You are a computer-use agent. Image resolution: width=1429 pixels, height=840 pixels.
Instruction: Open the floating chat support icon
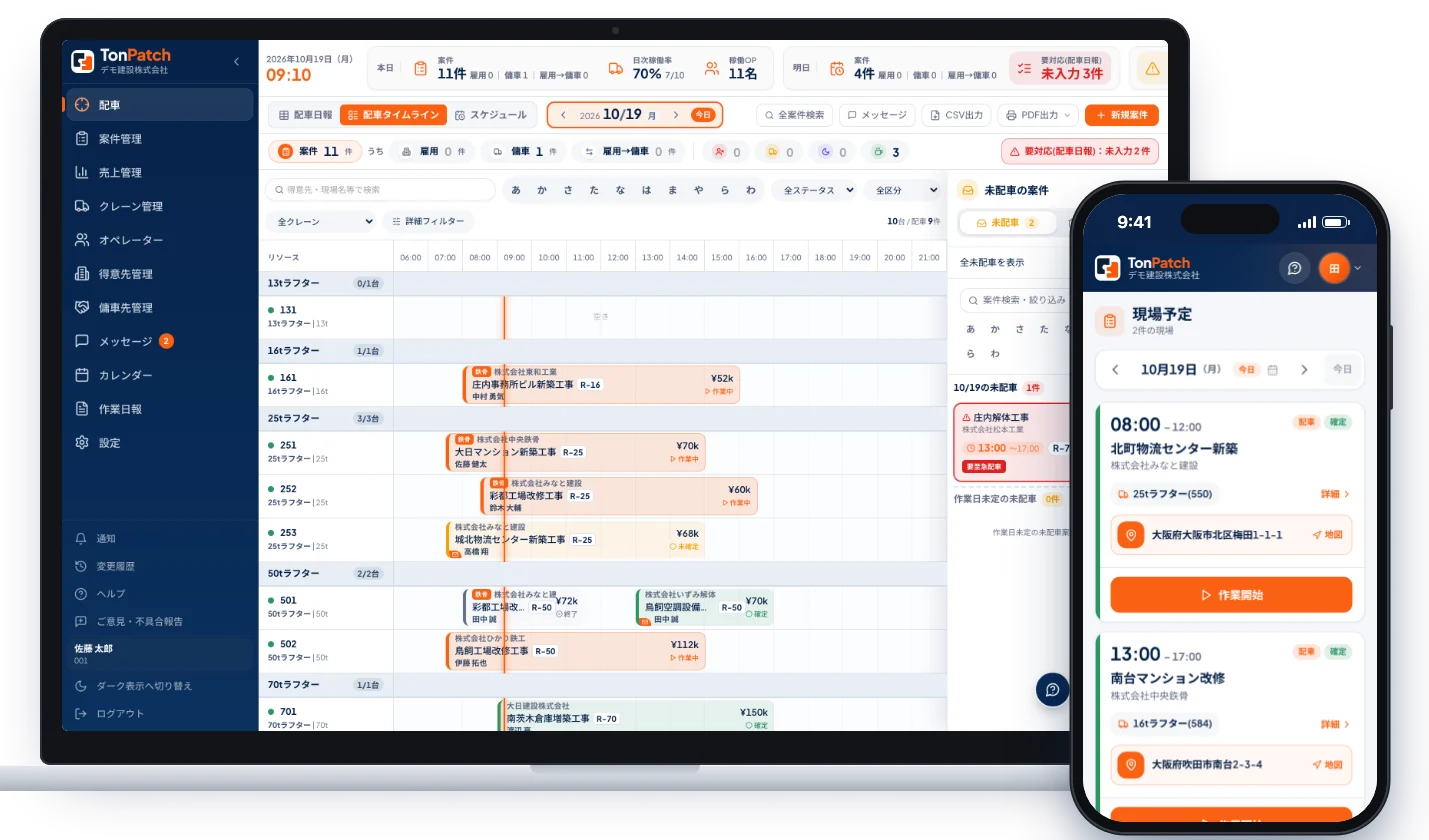tap(1052, 689)
